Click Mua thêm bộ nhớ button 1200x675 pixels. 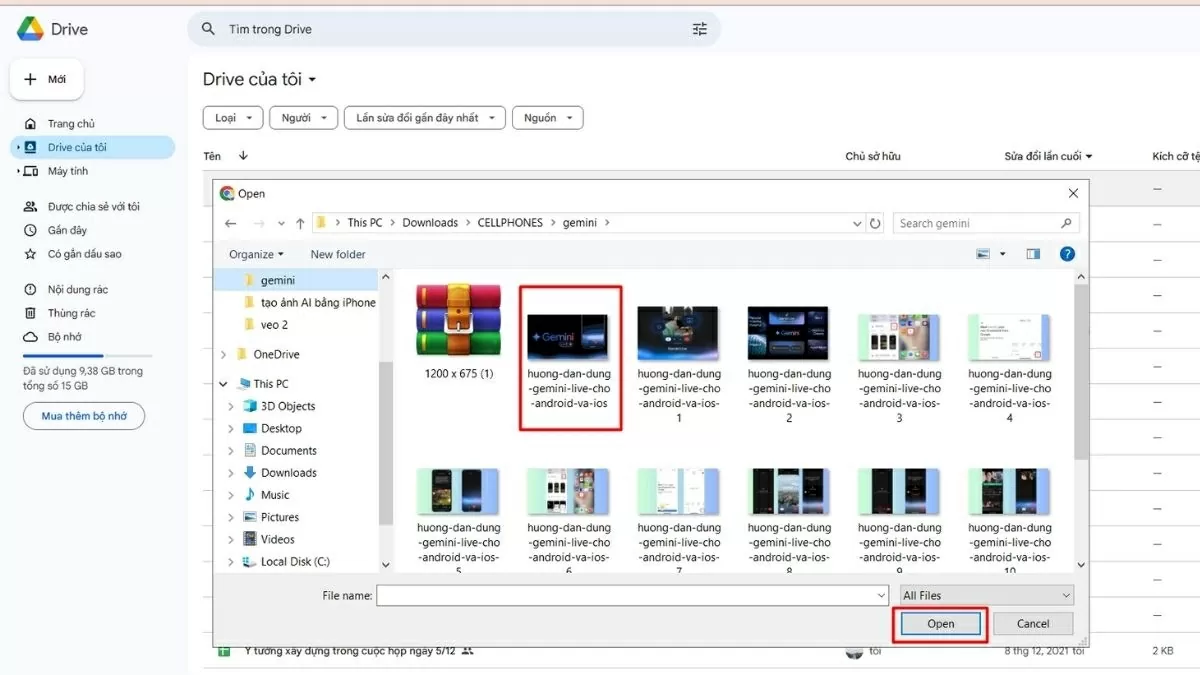click(x=83, y=415)
